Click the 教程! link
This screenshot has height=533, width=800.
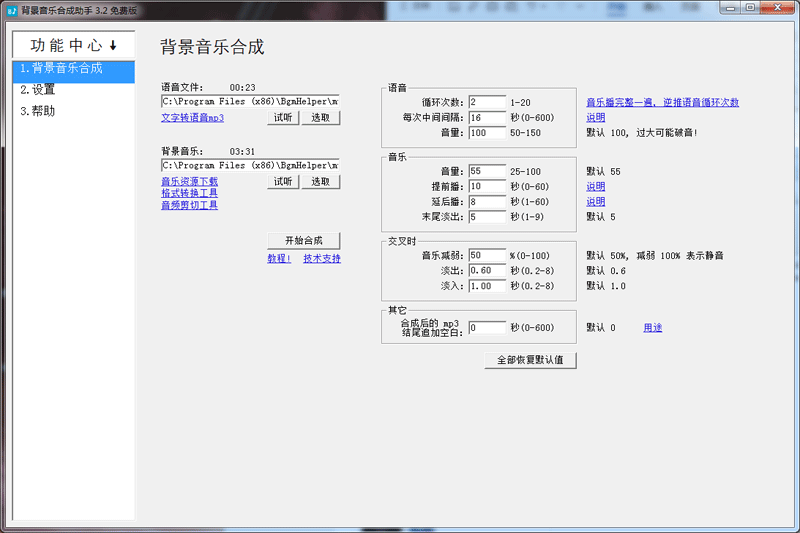coord(279,259)
